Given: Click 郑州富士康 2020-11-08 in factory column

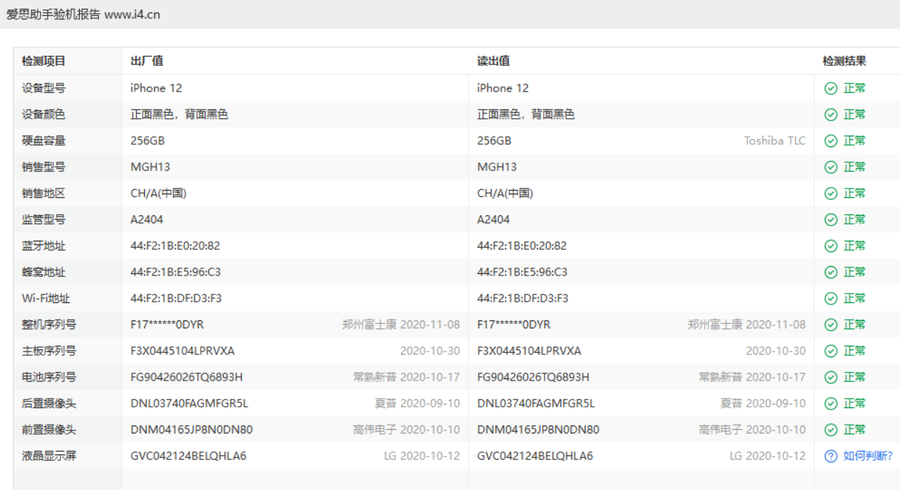Looking at the screenshot, I should point(401,325).
